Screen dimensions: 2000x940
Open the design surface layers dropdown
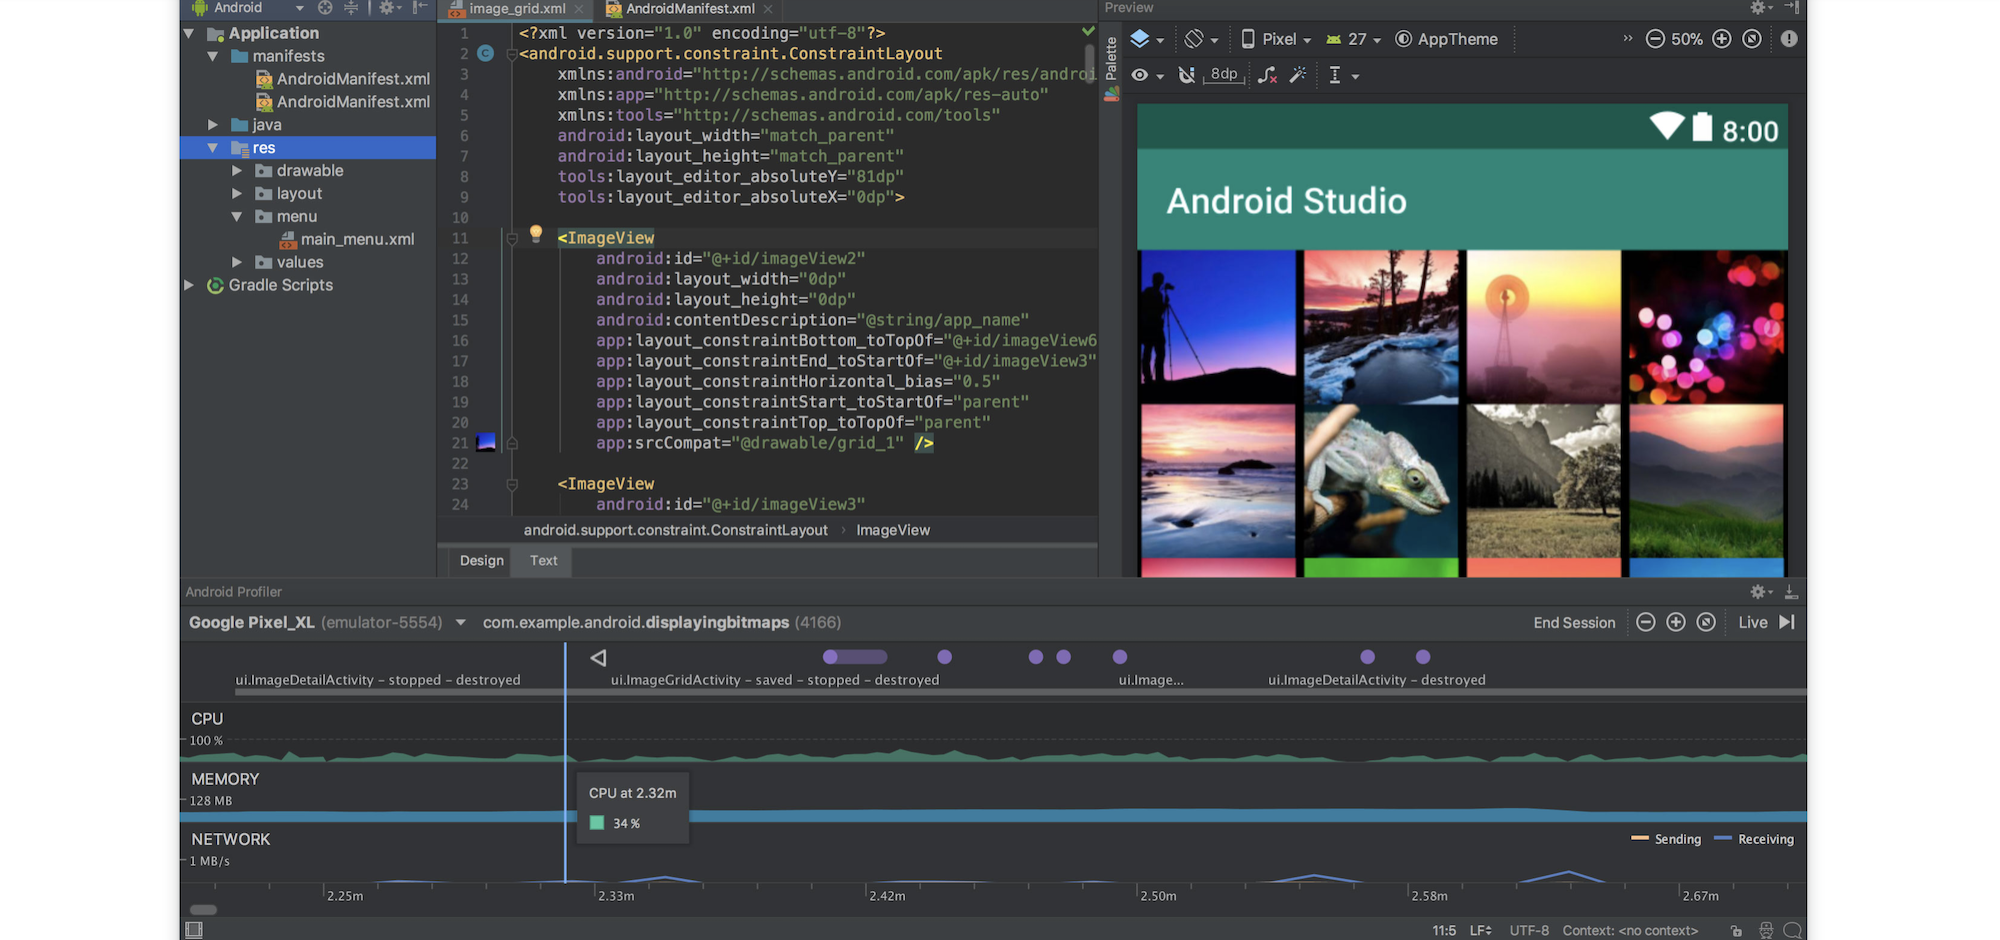coord(1146,39)
